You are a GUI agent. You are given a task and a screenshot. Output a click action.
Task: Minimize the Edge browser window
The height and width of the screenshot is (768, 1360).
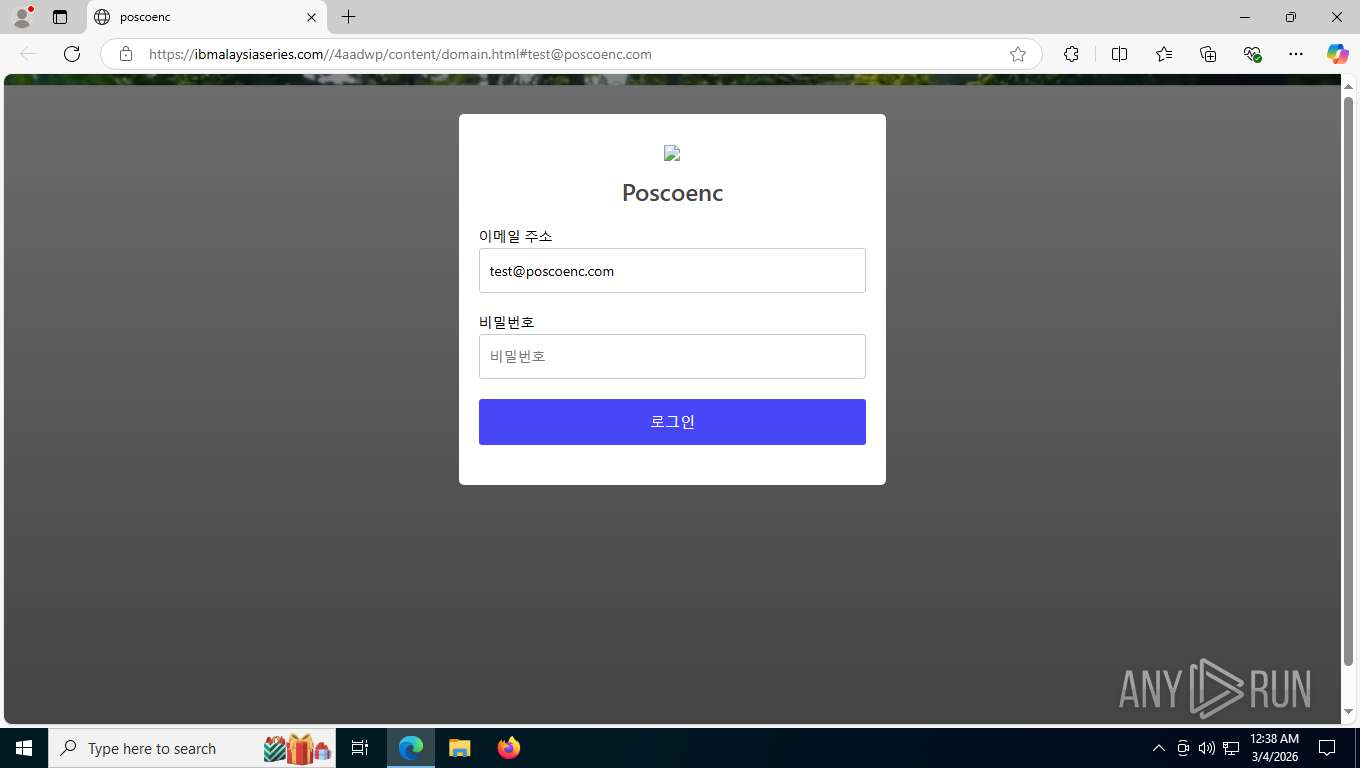1245,17
